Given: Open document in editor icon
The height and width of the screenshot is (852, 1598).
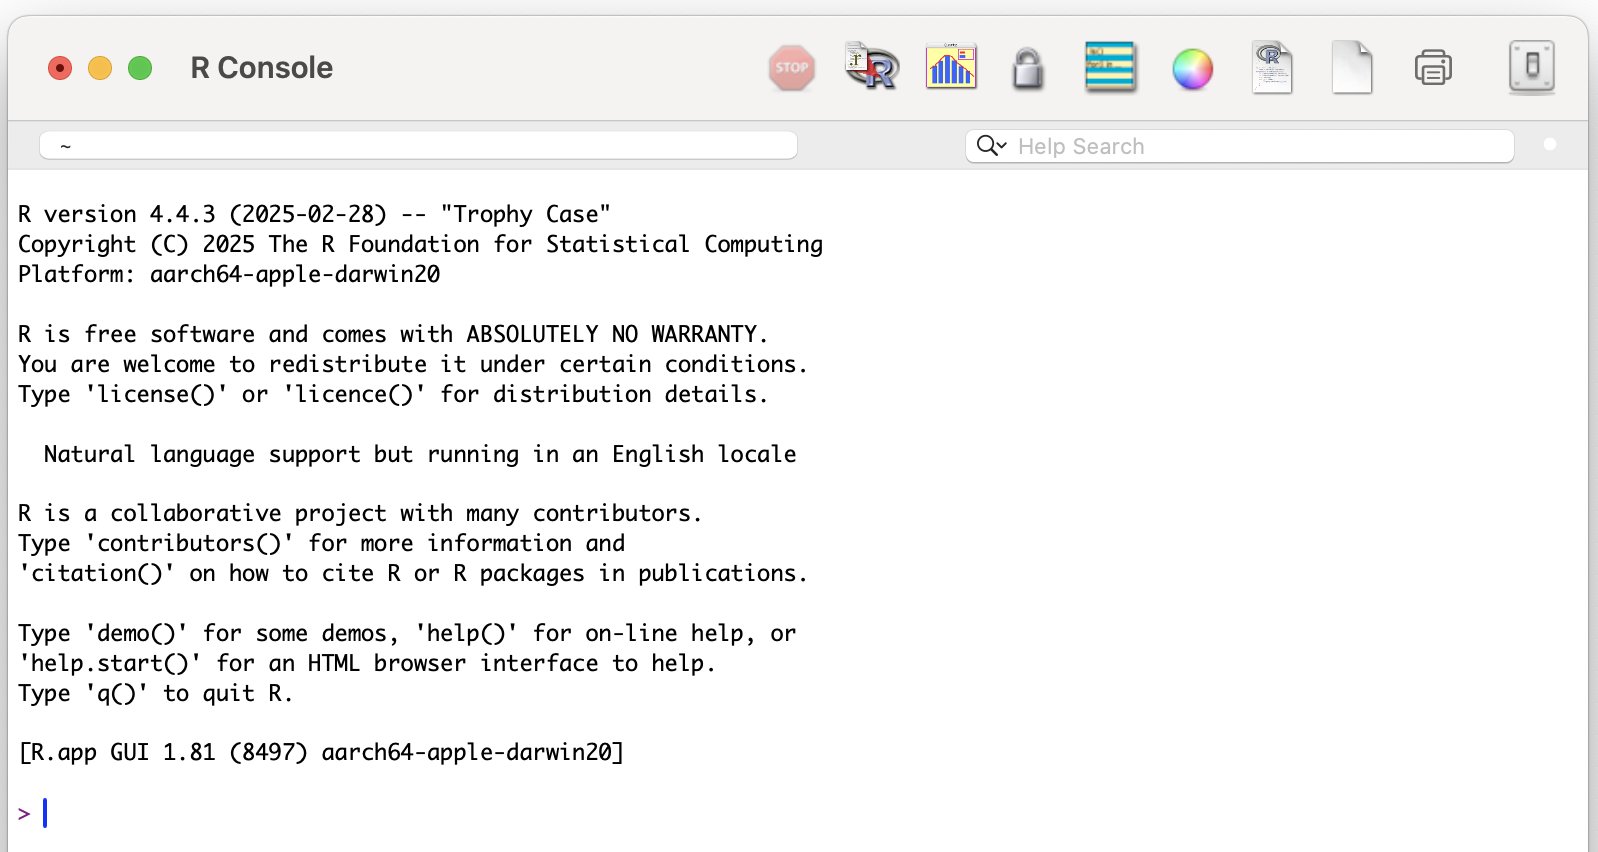Looking at the screenshot, I should click(x=1272, y=68).
